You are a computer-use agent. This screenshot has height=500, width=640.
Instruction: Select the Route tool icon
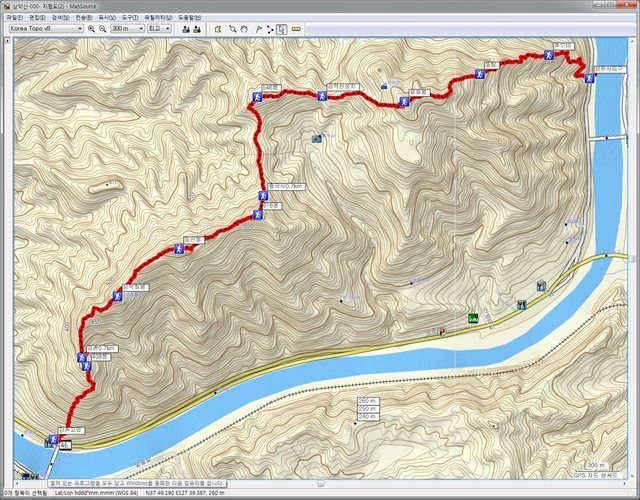pos(270,29)
